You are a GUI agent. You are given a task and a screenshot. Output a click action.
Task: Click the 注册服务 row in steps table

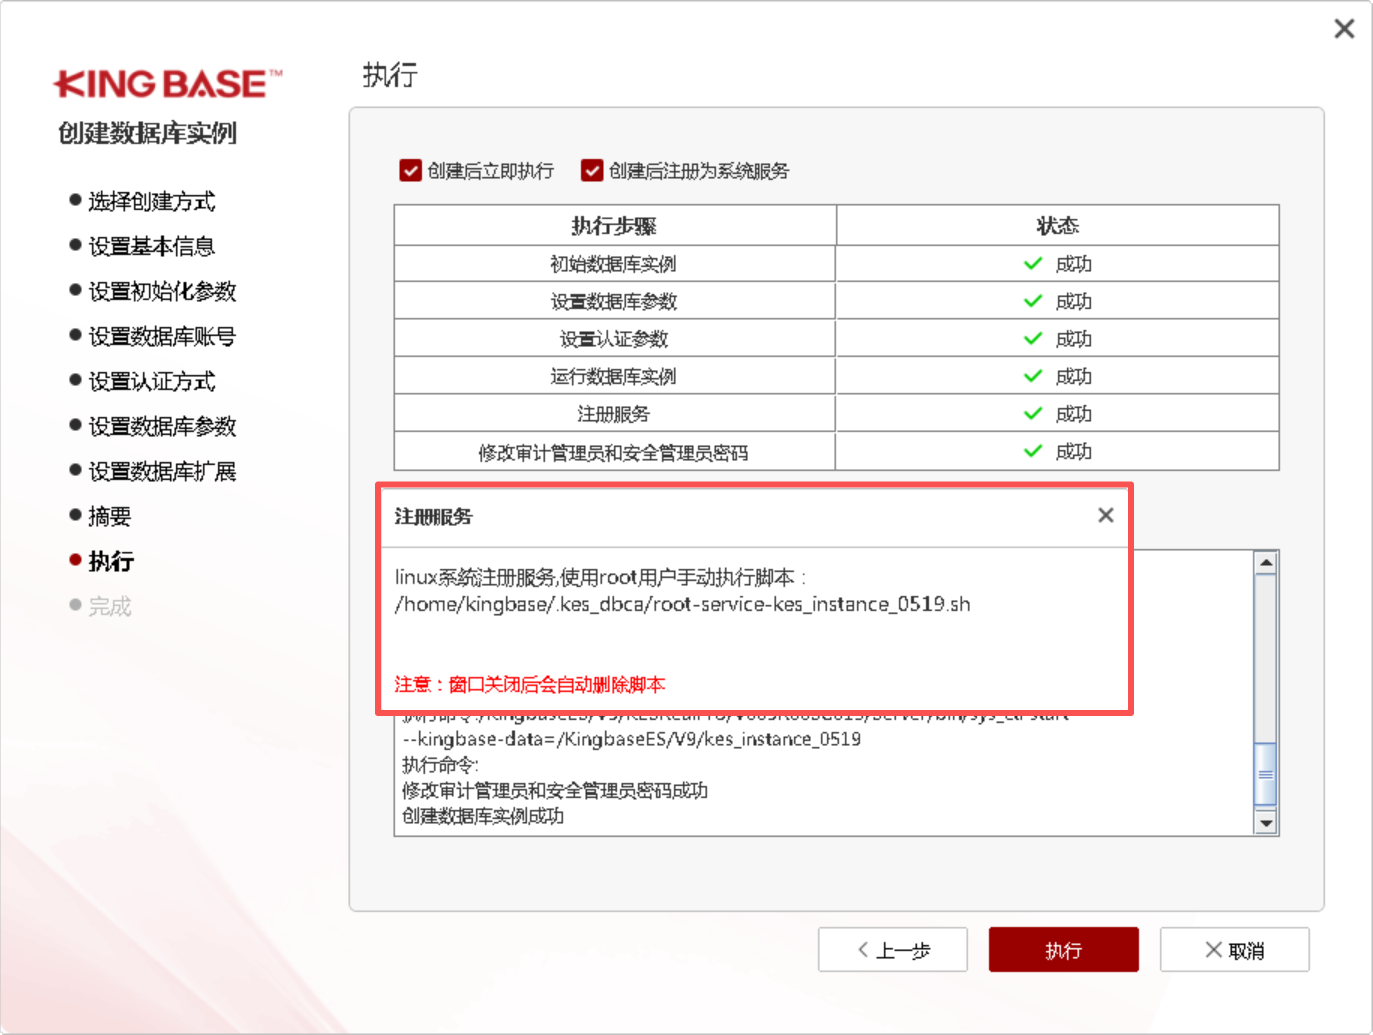click(x=836, y=414)
